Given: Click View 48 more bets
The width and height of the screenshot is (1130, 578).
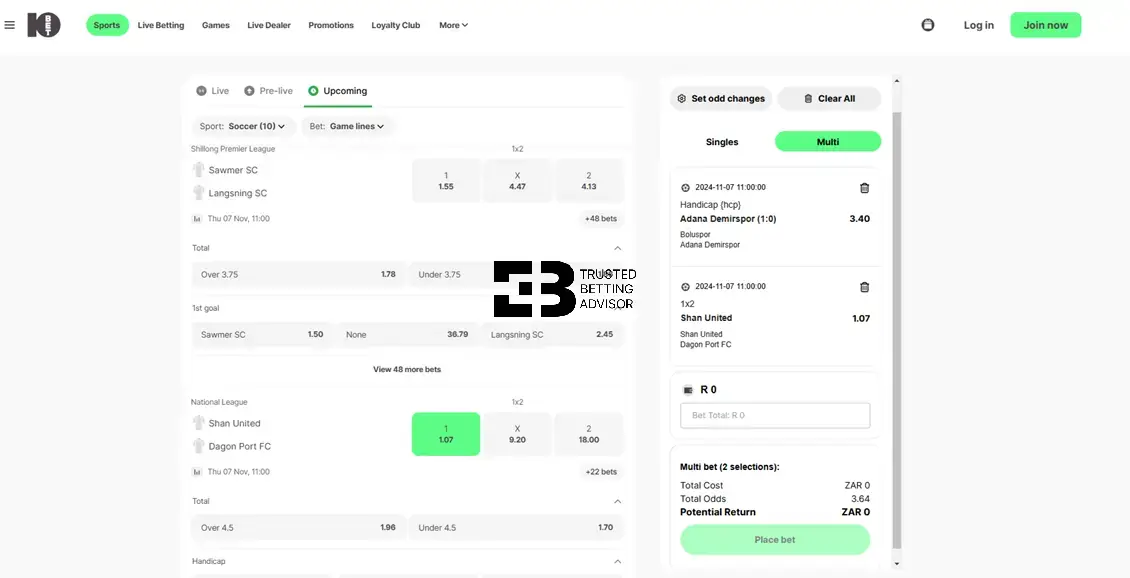Looking at the screenshot, I should coord(407,370).
